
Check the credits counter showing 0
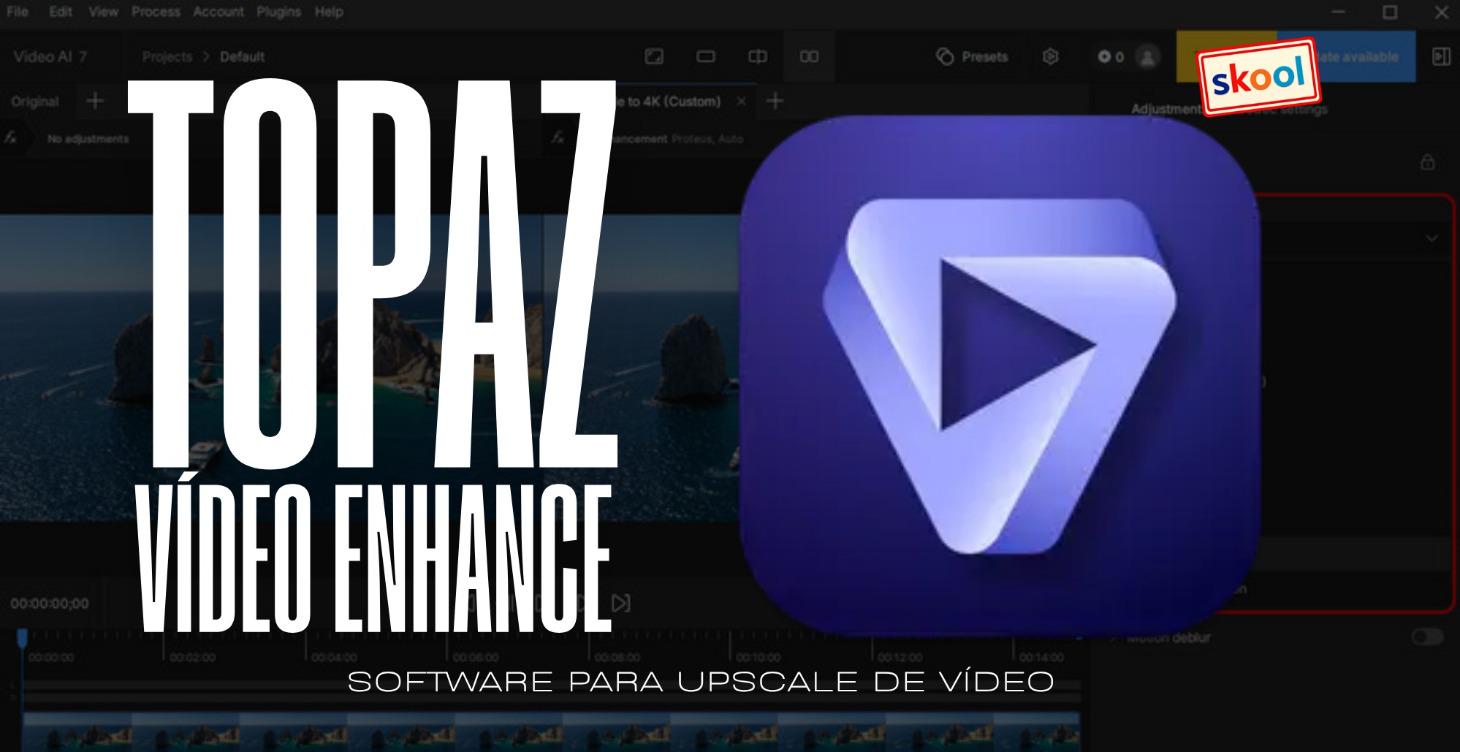(x=1111, y=57)
